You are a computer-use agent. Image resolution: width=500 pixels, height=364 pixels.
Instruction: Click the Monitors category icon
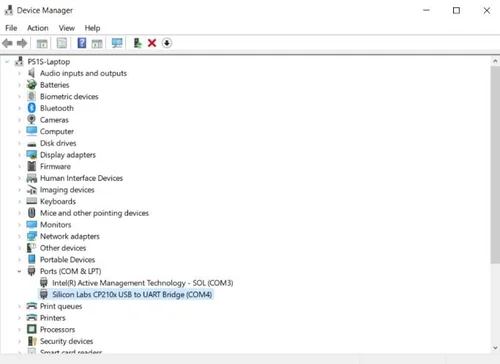point(32,224)
